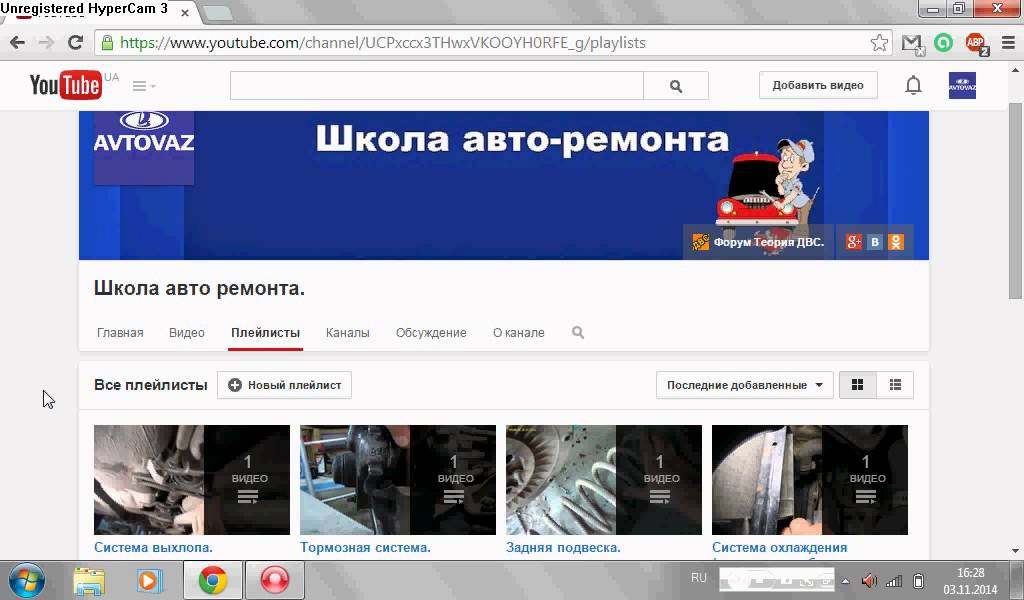
Task: Open the media player taskbar icon
Action: [149, 580]
